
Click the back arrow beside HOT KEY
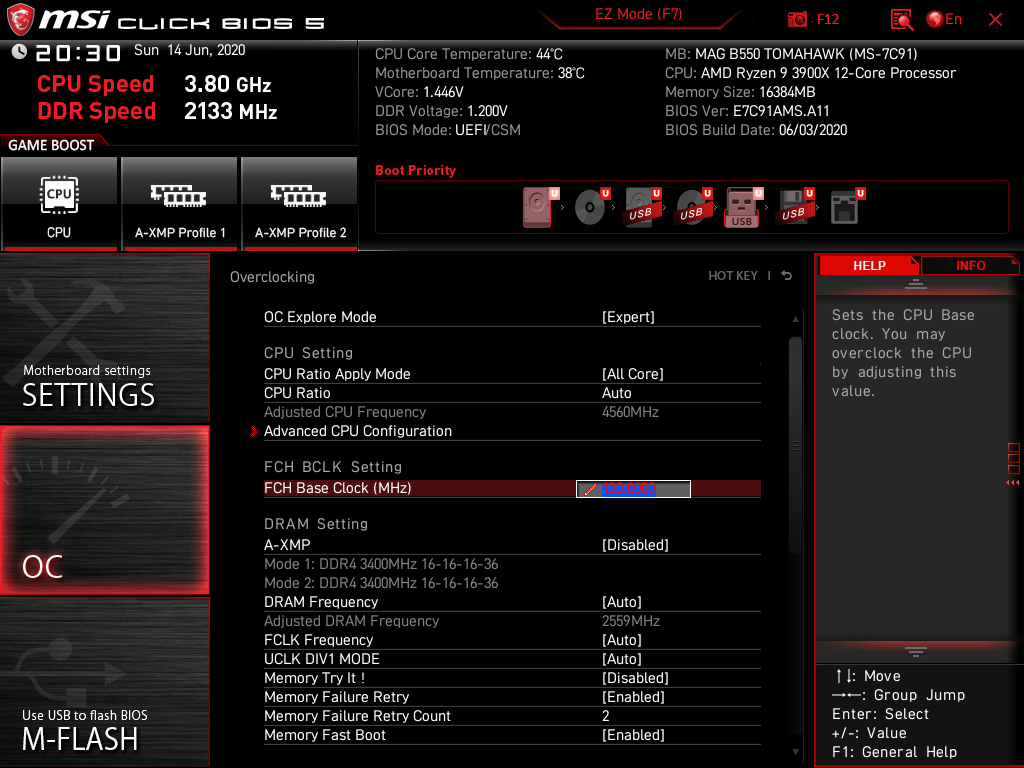(x=787, y=276)
